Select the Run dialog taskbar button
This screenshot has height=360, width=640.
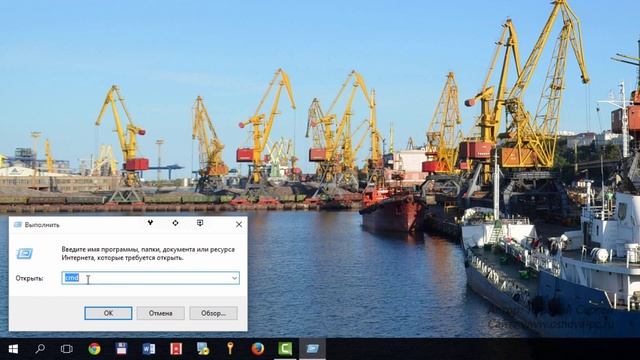312,349
